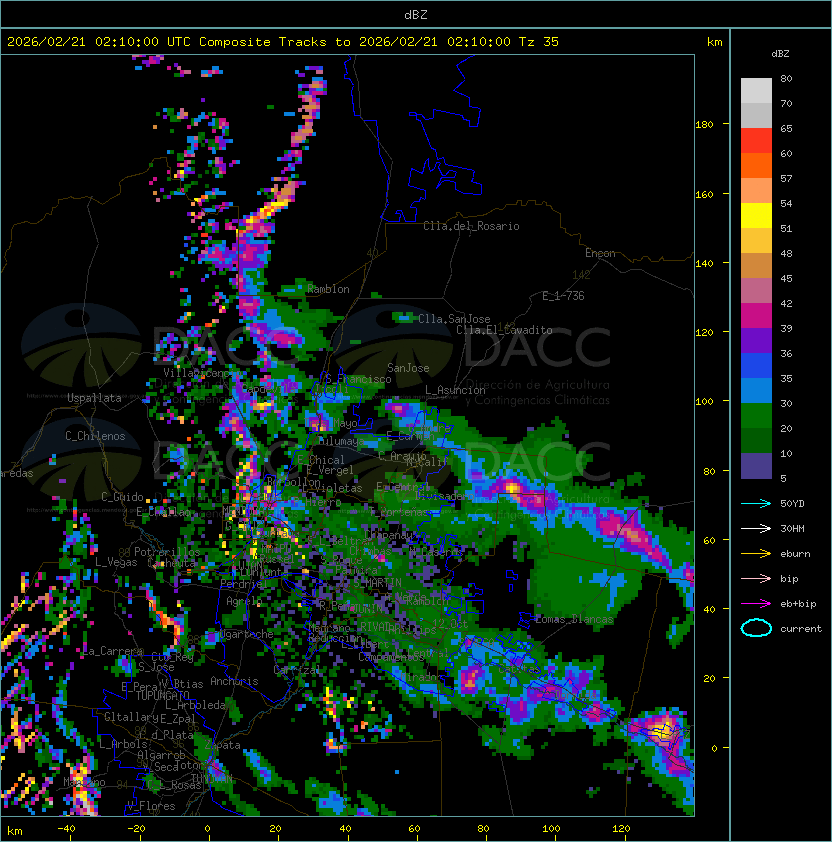The width and height of the screenshot is (832, 842).
Task: Click the 'Encon' map label
Action: tap(600, 253)
